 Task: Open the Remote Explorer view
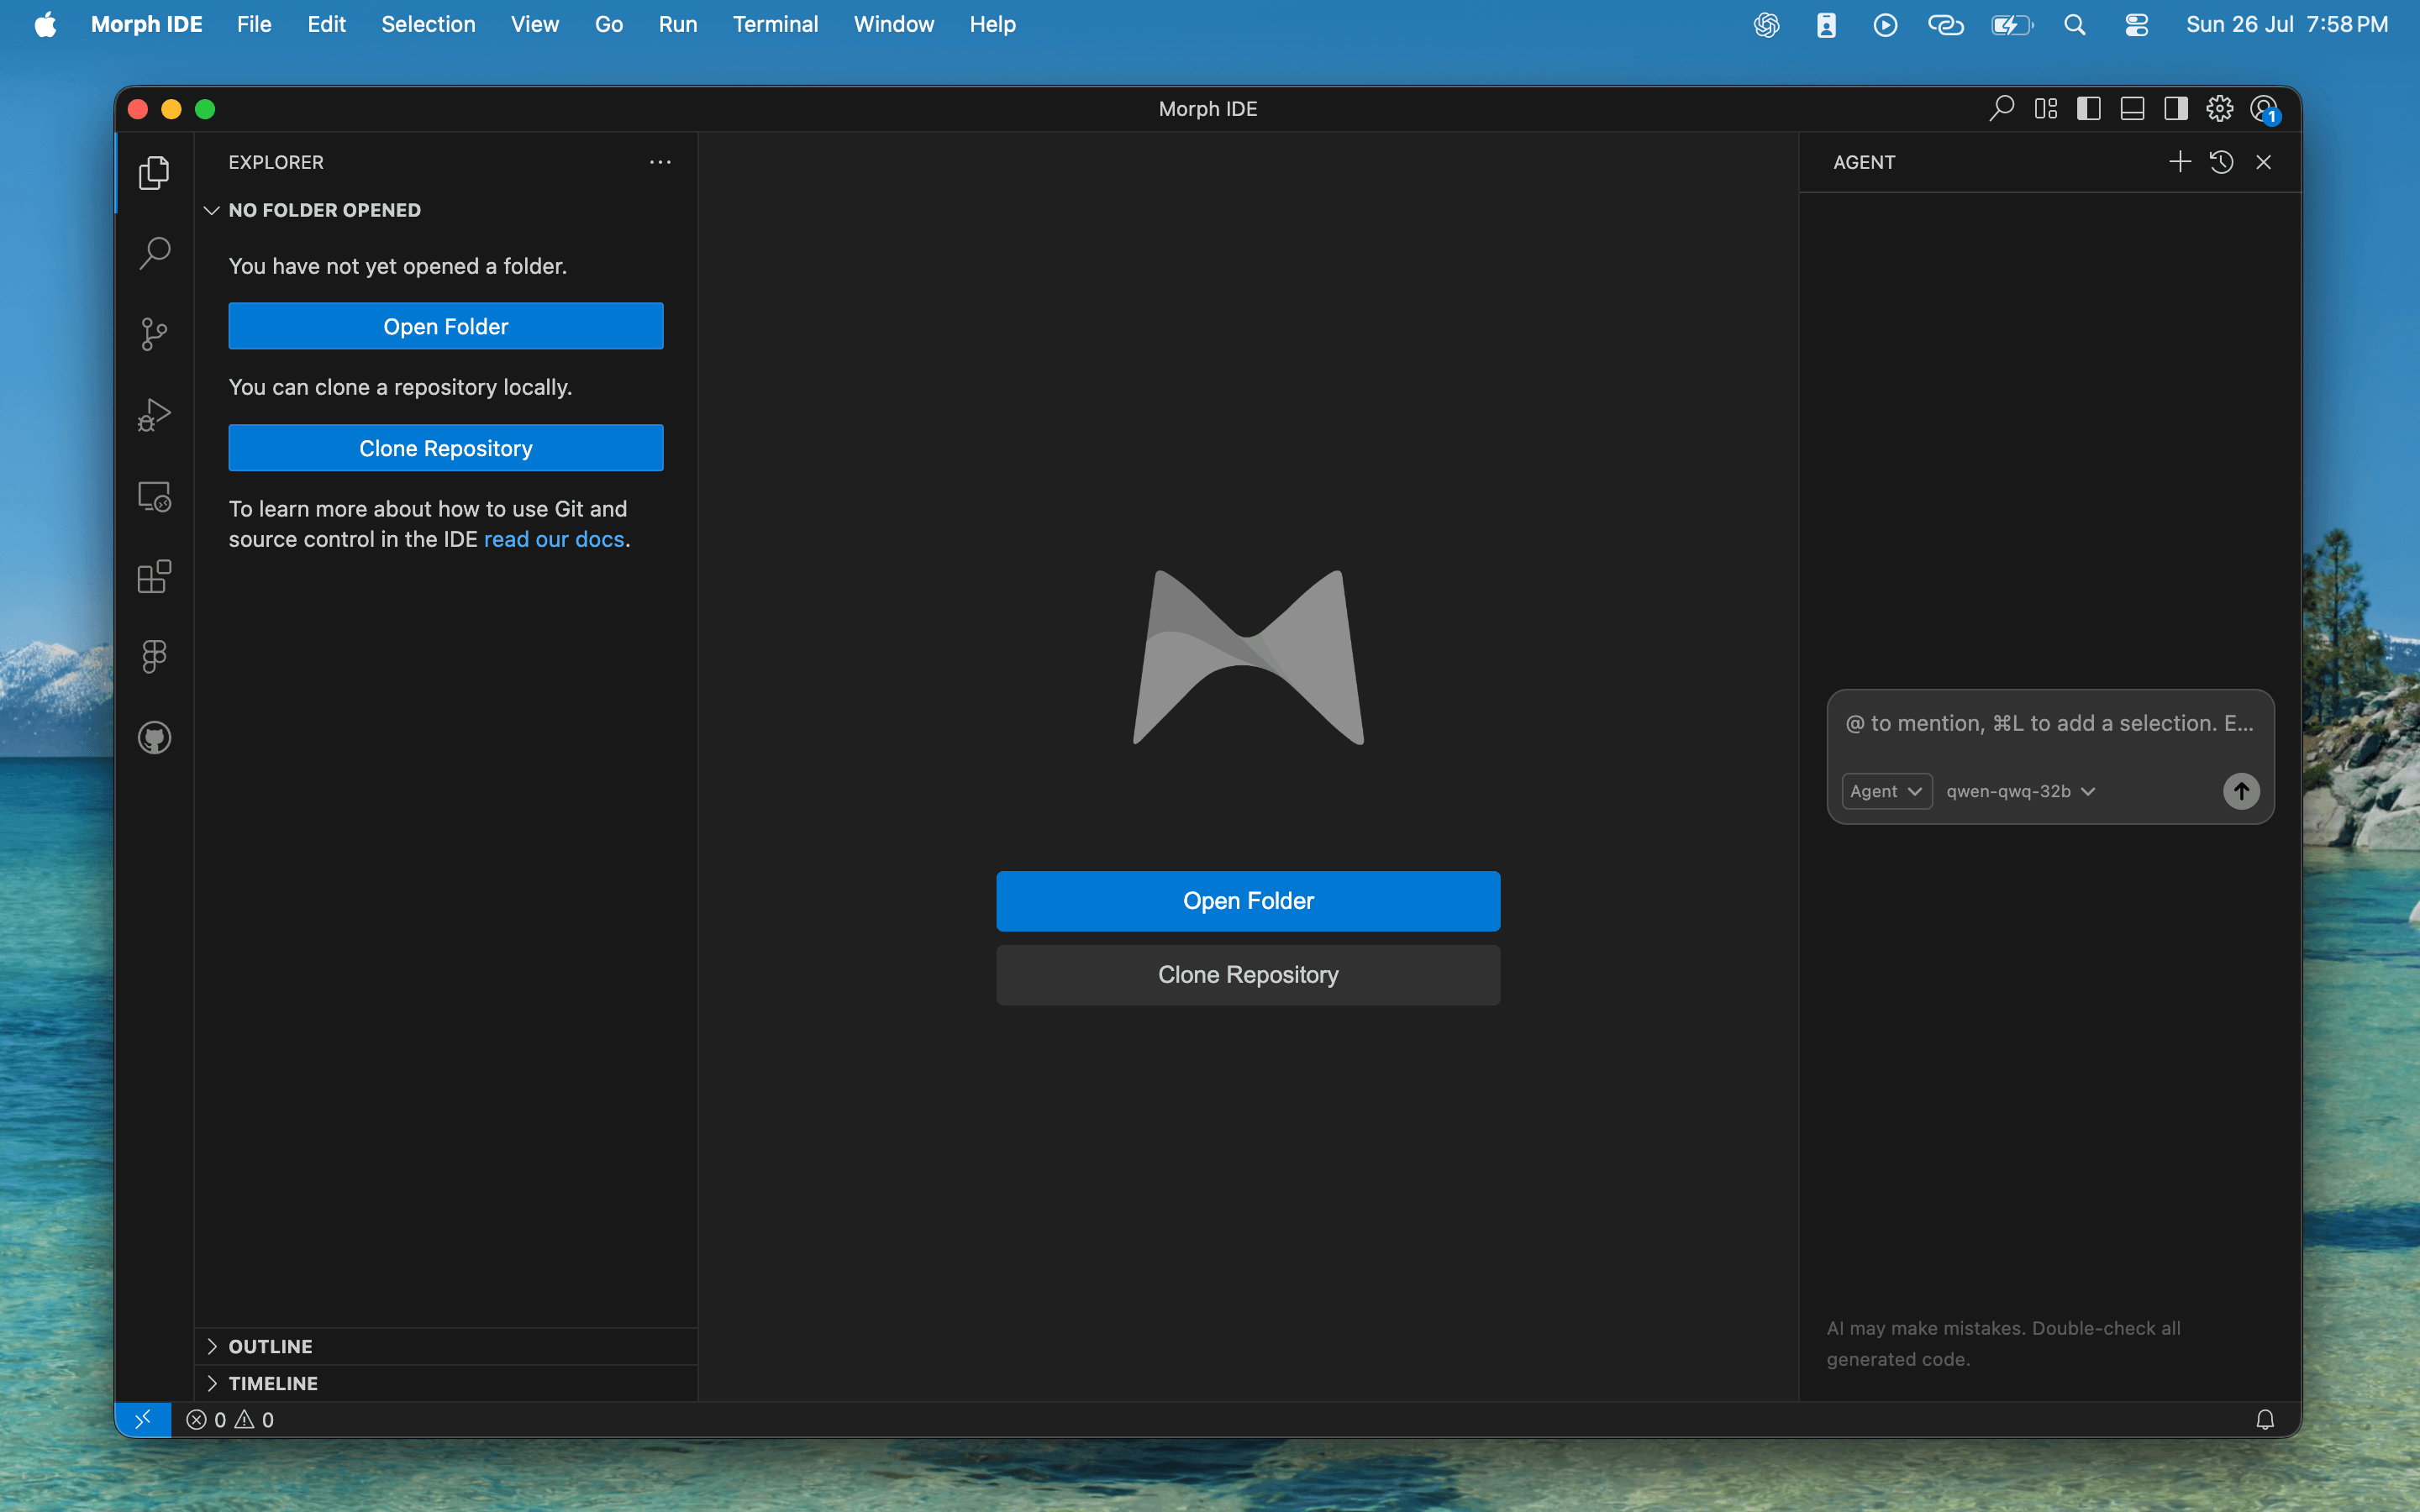point(154,496)
